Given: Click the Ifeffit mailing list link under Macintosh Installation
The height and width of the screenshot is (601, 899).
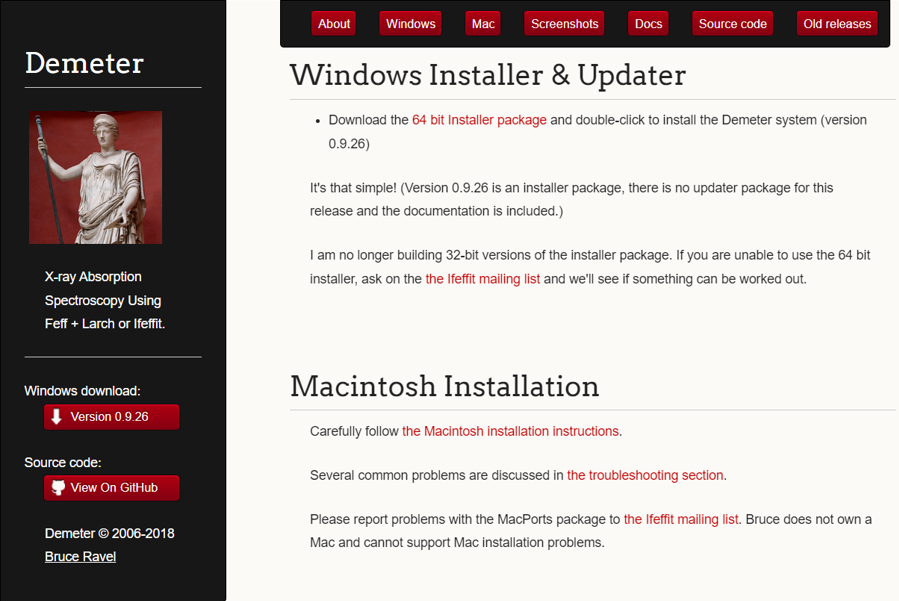Looking at the screenshot, I should (681, 520).
